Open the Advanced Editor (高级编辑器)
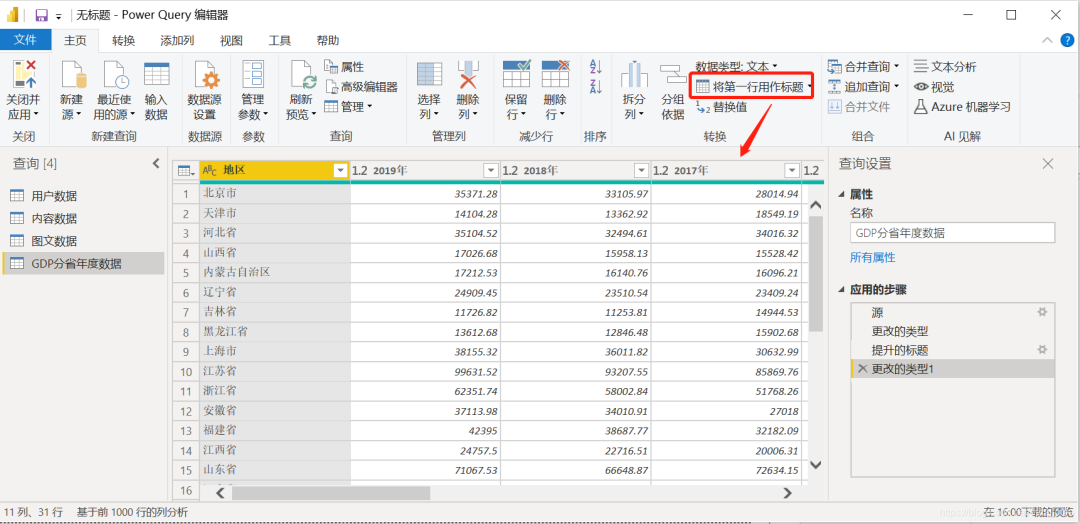The image size is (1080, 524). pyautogui.click(x=360, y=87)
